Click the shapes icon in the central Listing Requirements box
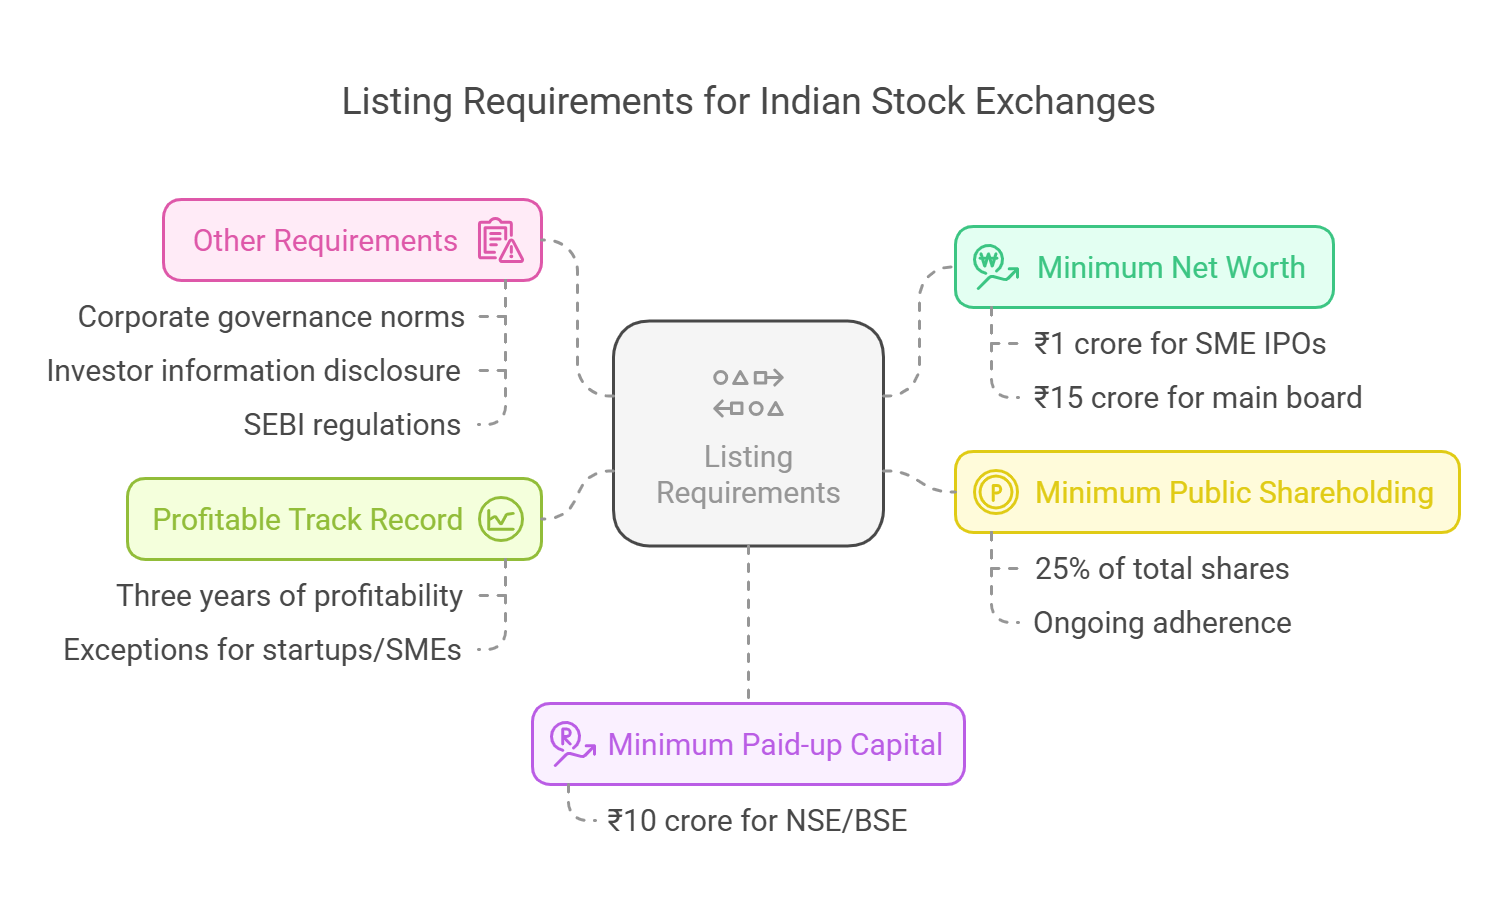Screen dimensions: 1497x912 (x=748, y=393)
